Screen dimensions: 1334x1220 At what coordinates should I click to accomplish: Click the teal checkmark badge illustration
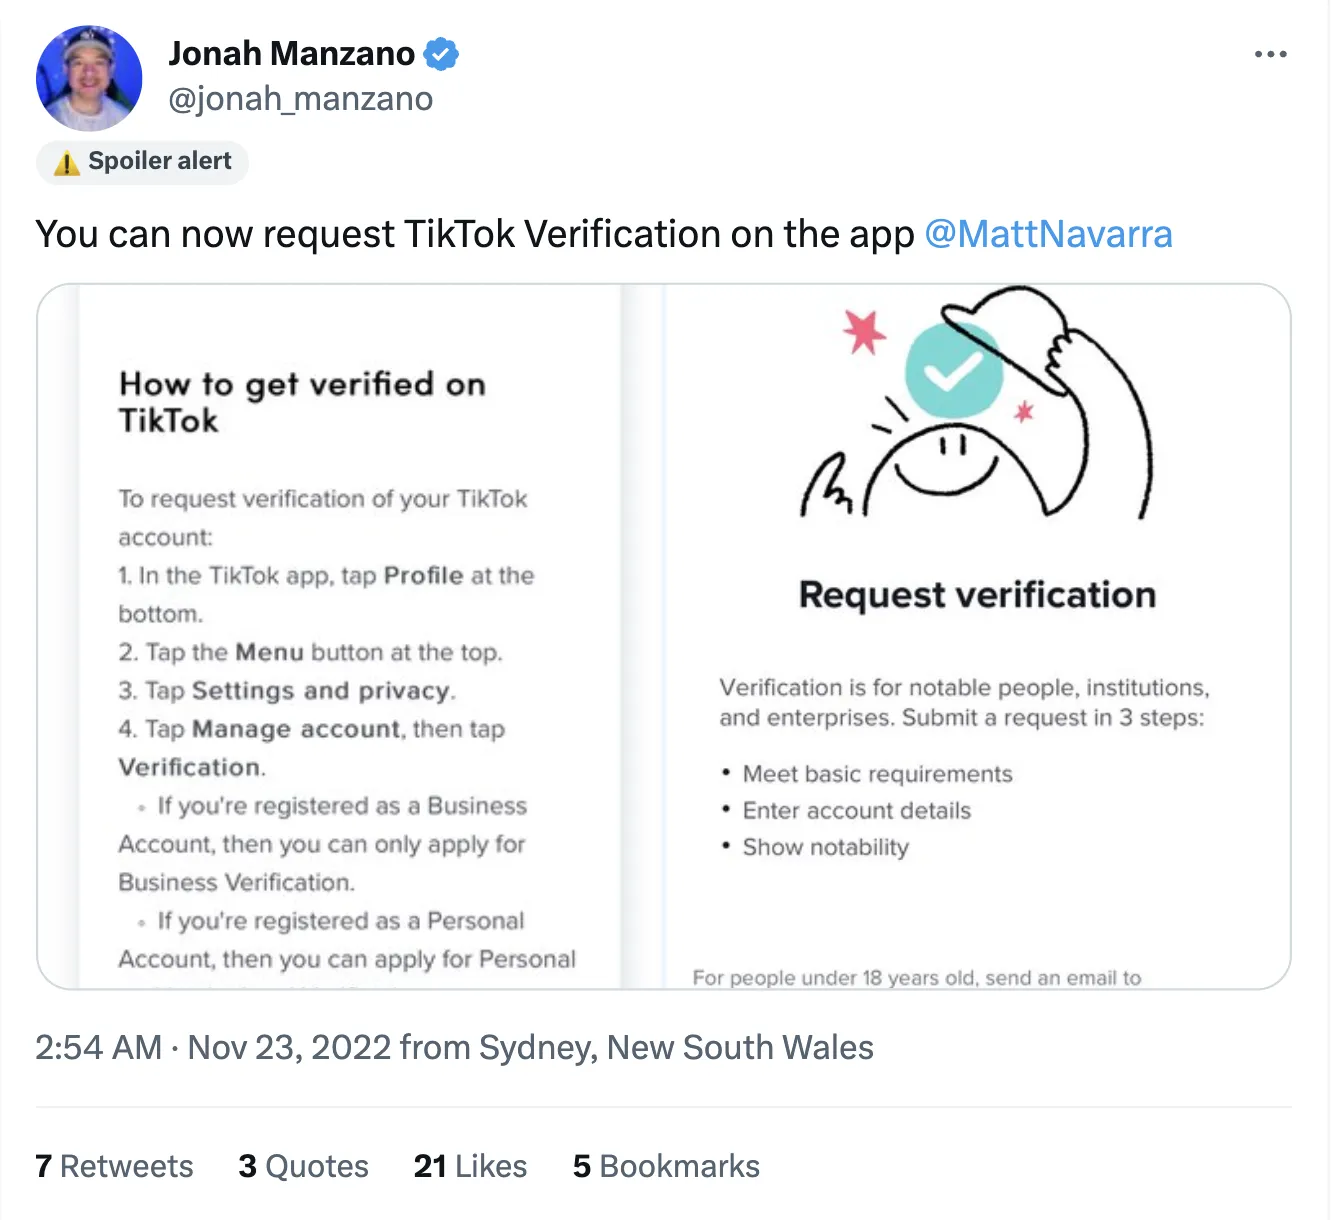pos(953,371)
